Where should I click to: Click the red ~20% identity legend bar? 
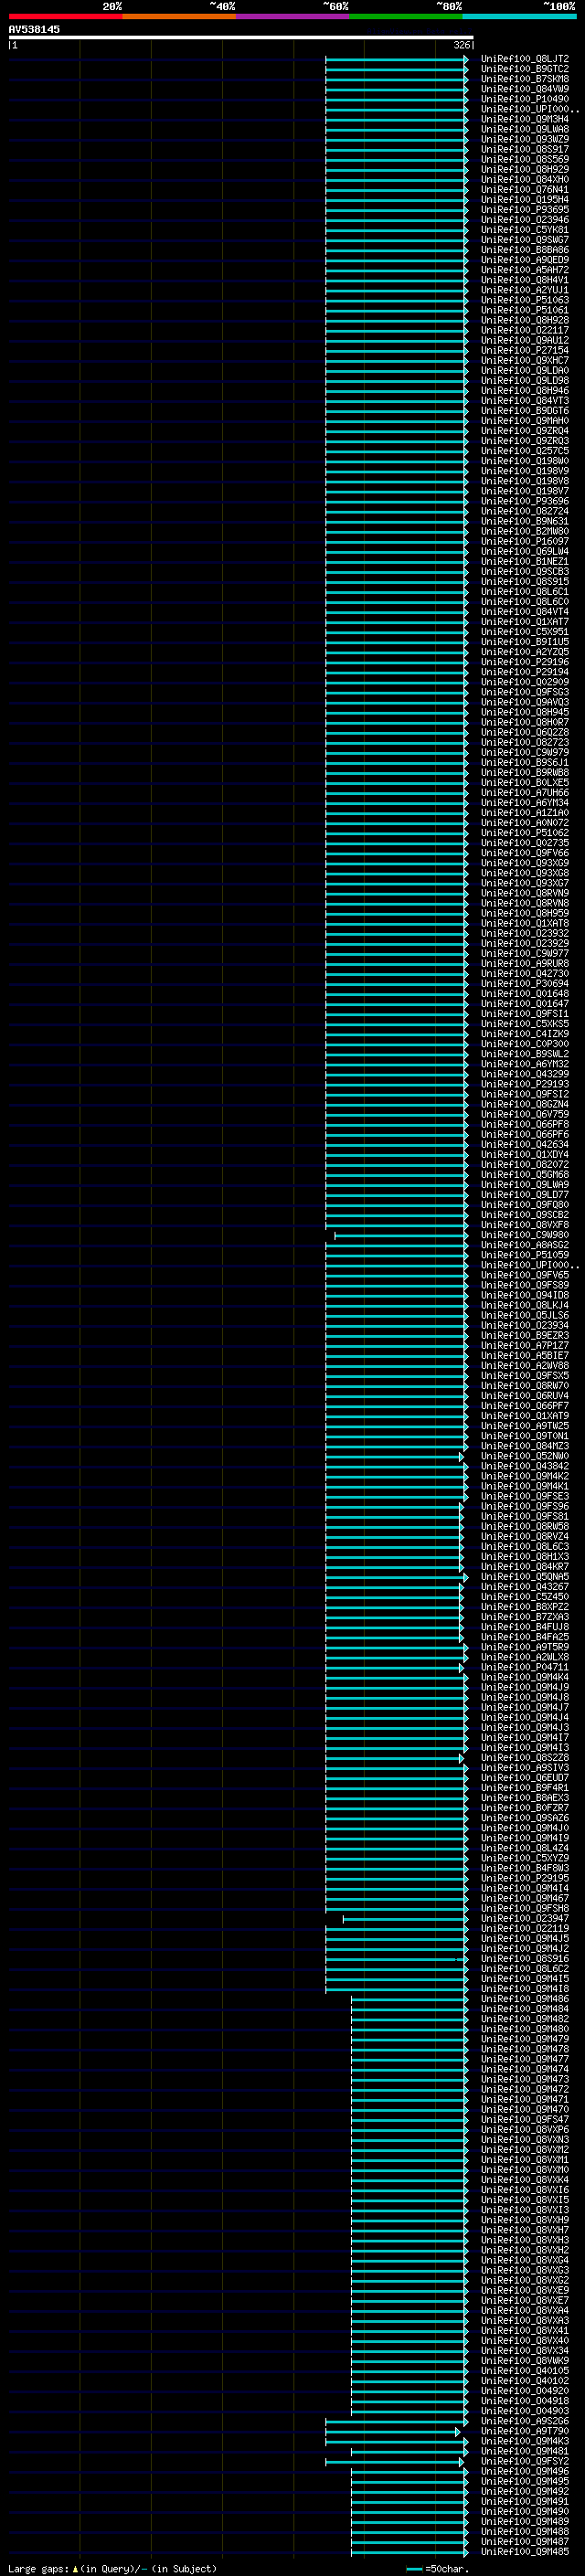(65, 16)
